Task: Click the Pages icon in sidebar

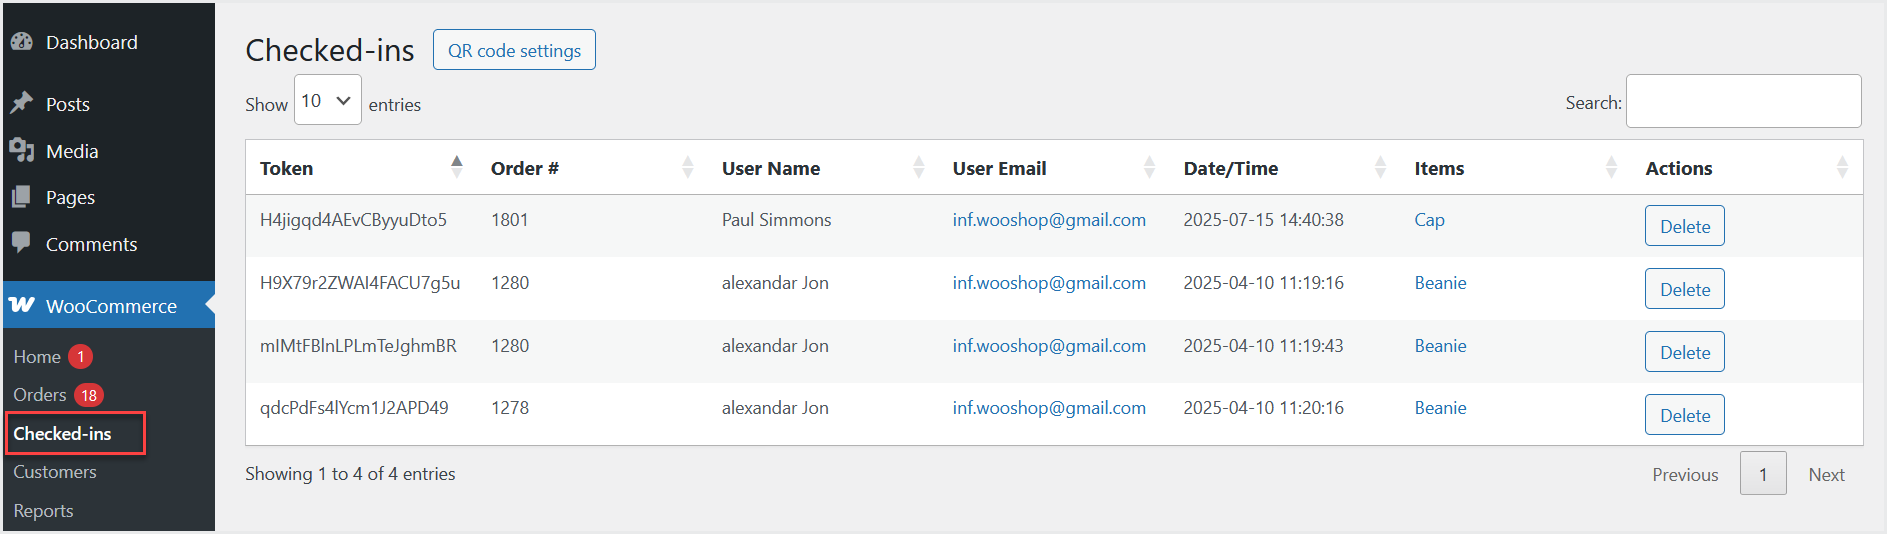Action: tap(22, 197)
